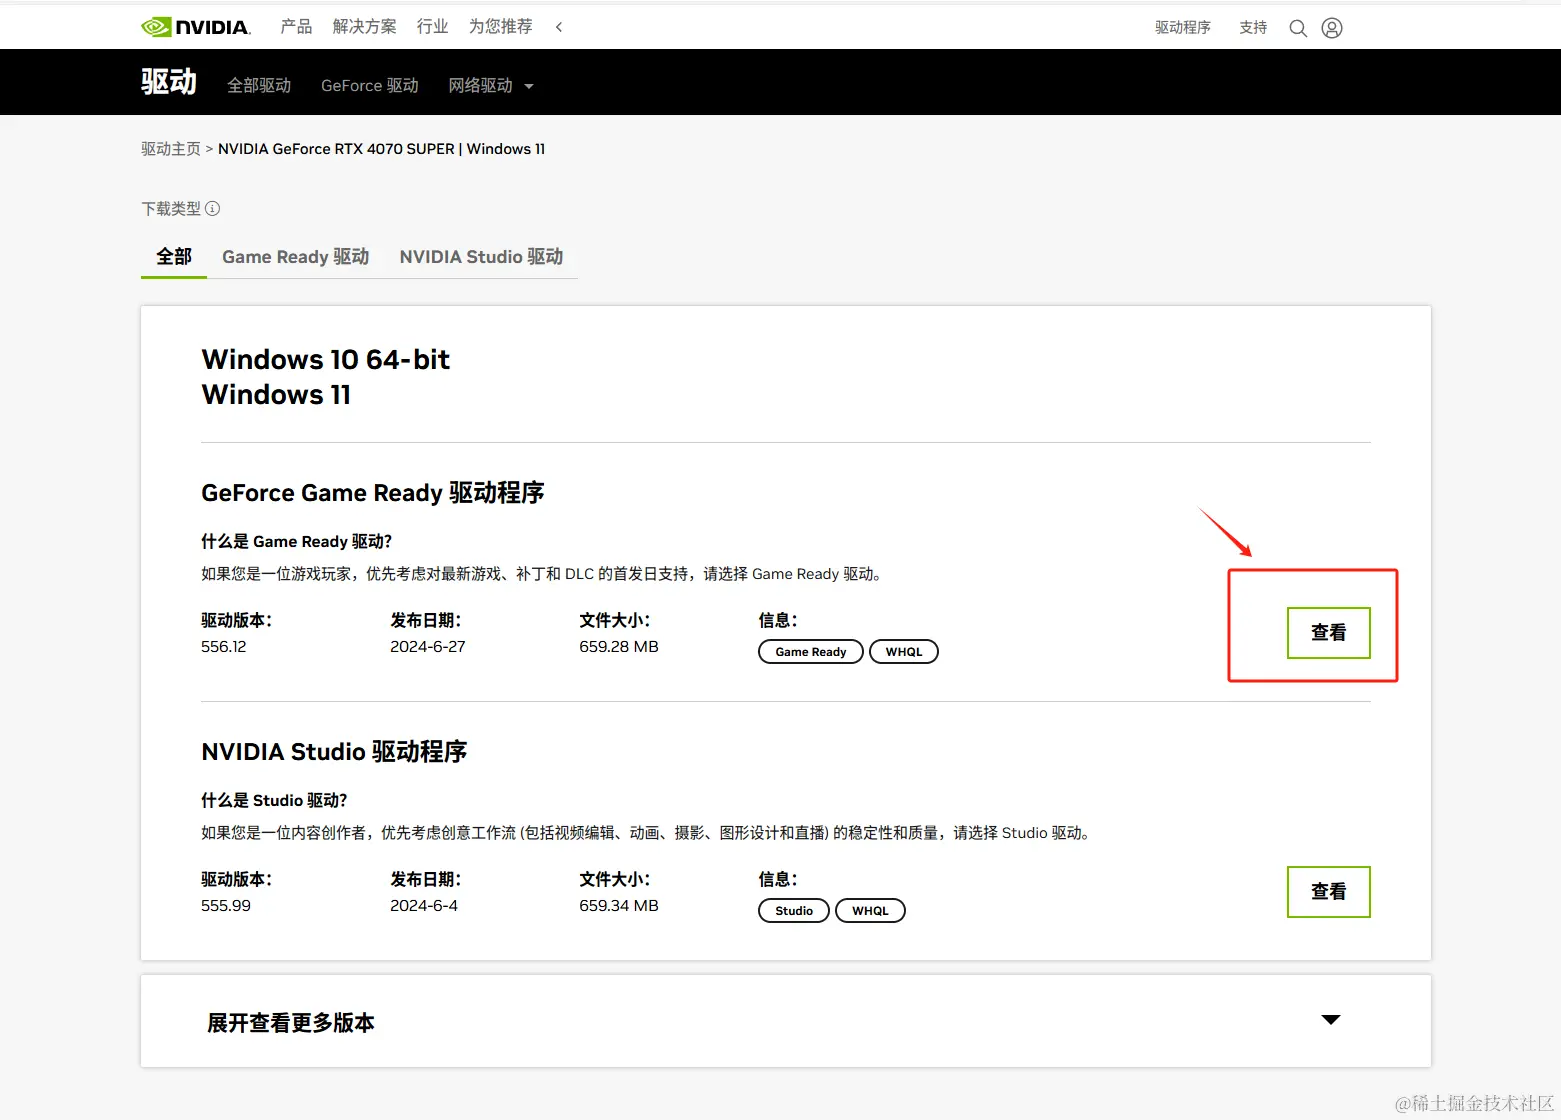Image resolution: width=1561 pixels, height=1120 pixels.
Task: Click the NVIDIA logo
Action: pyautogui.click(x=196, y=27)
